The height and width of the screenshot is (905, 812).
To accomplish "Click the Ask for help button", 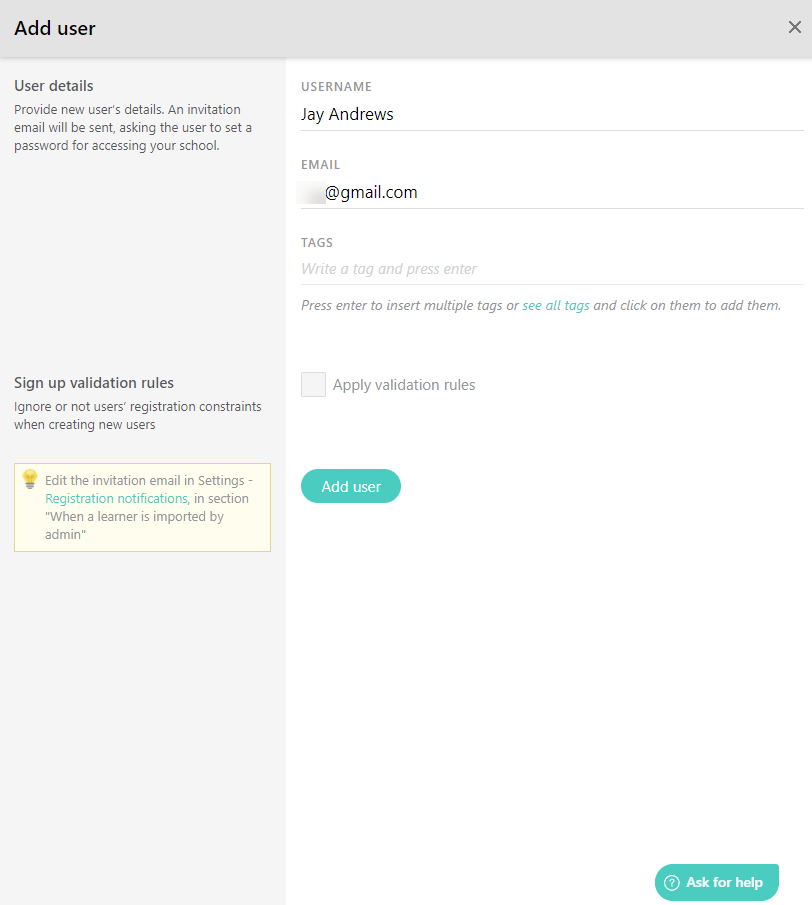I will click(x=716, y=882).
